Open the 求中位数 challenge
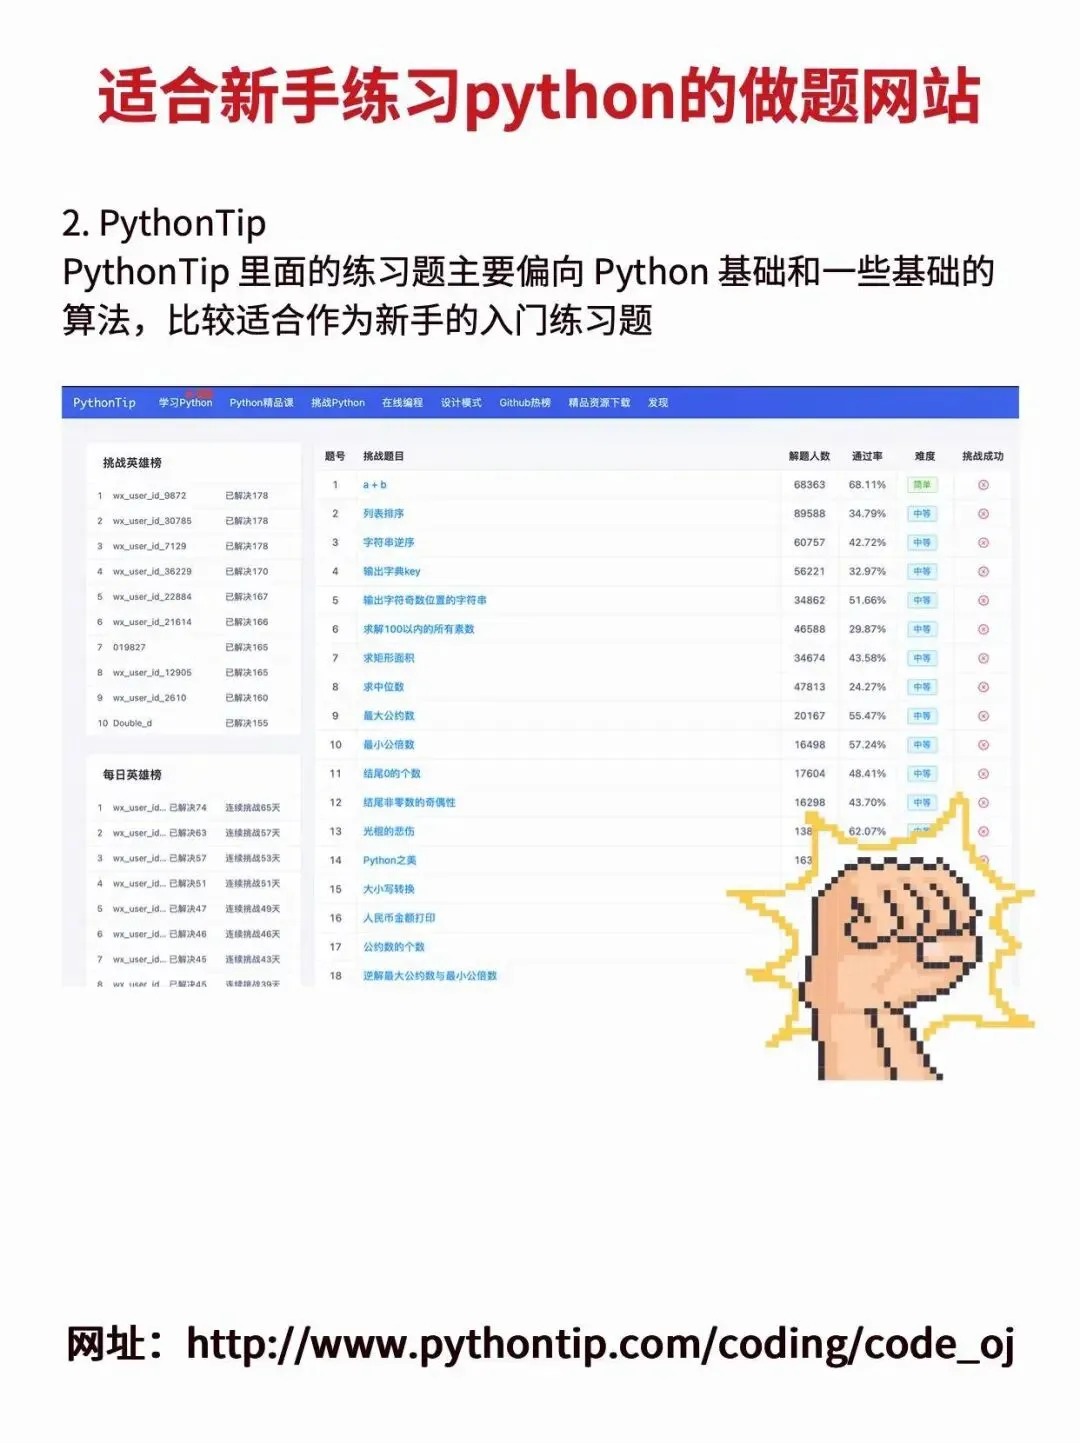This screenshot has width=1080, height=1443. click(383, 688)
